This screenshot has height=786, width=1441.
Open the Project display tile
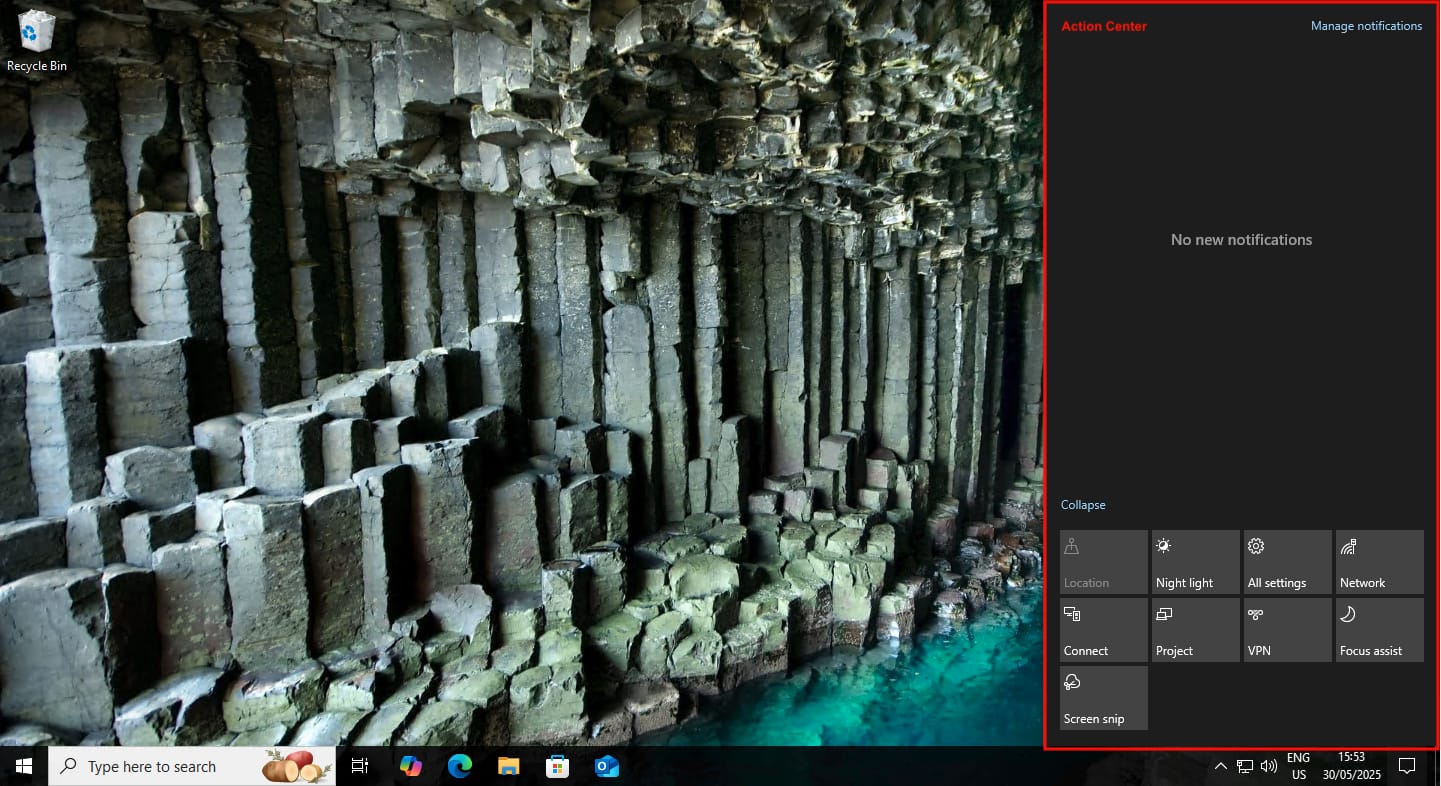click(x=1196, y=630)
